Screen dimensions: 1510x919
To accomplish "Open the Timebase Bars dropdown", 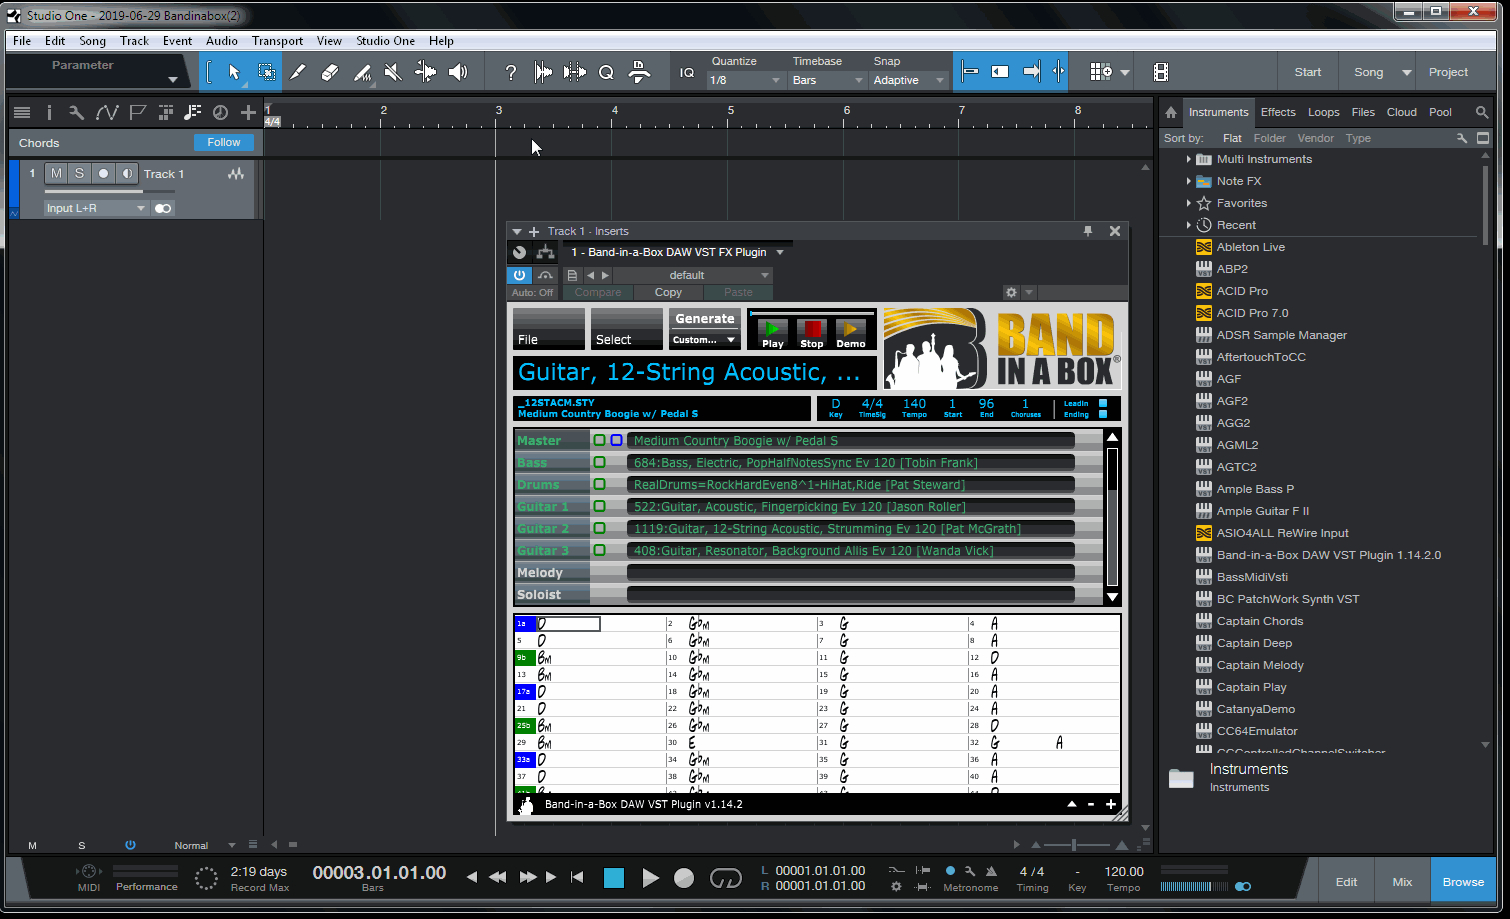I will click(x=827, y=80).
